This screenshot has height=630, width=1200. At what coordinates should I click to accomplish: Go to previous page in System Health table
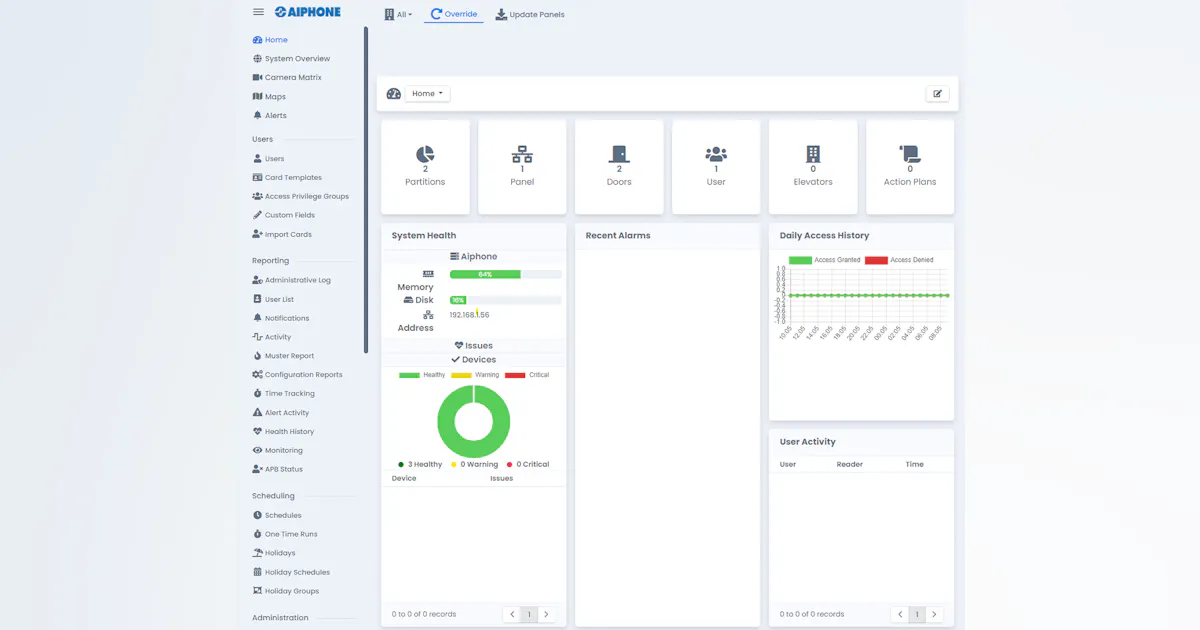click(x=513, y=615)
